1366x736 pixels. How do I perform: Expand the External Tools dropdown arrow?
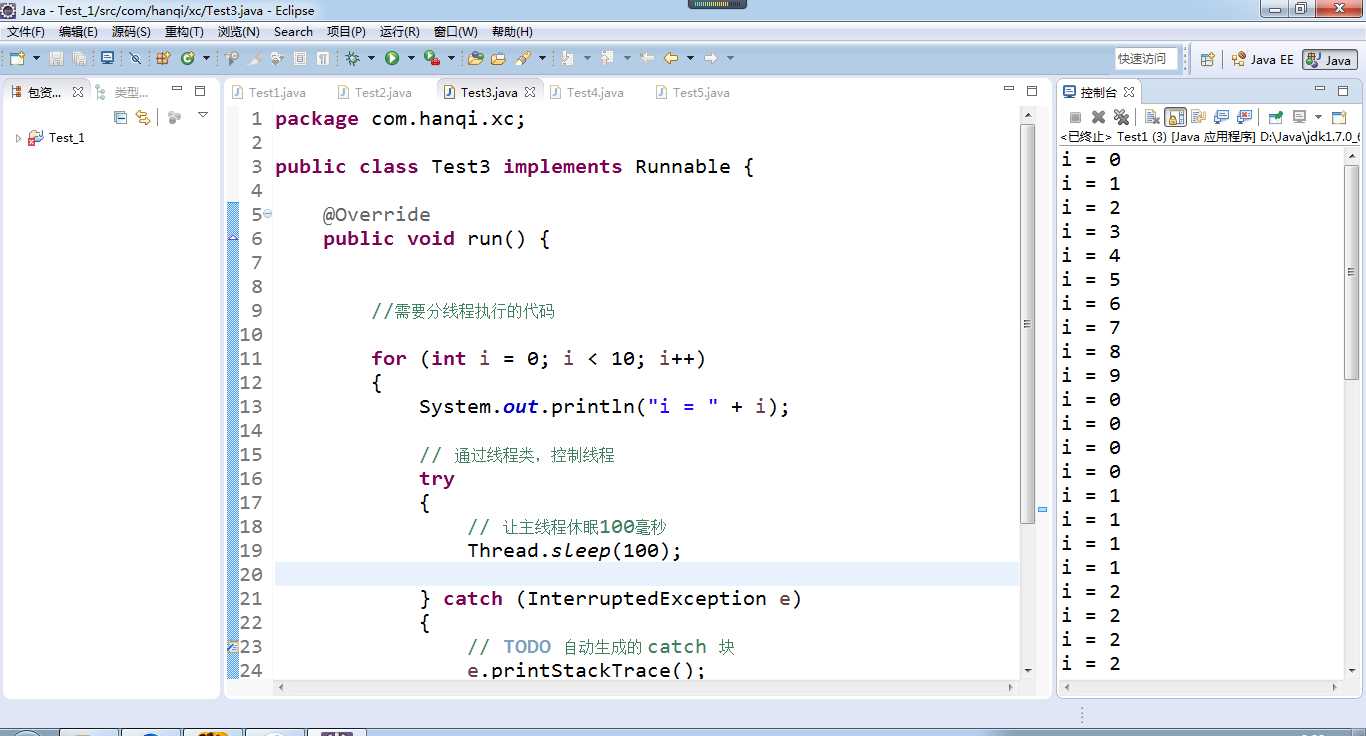(x=451, y=59)
